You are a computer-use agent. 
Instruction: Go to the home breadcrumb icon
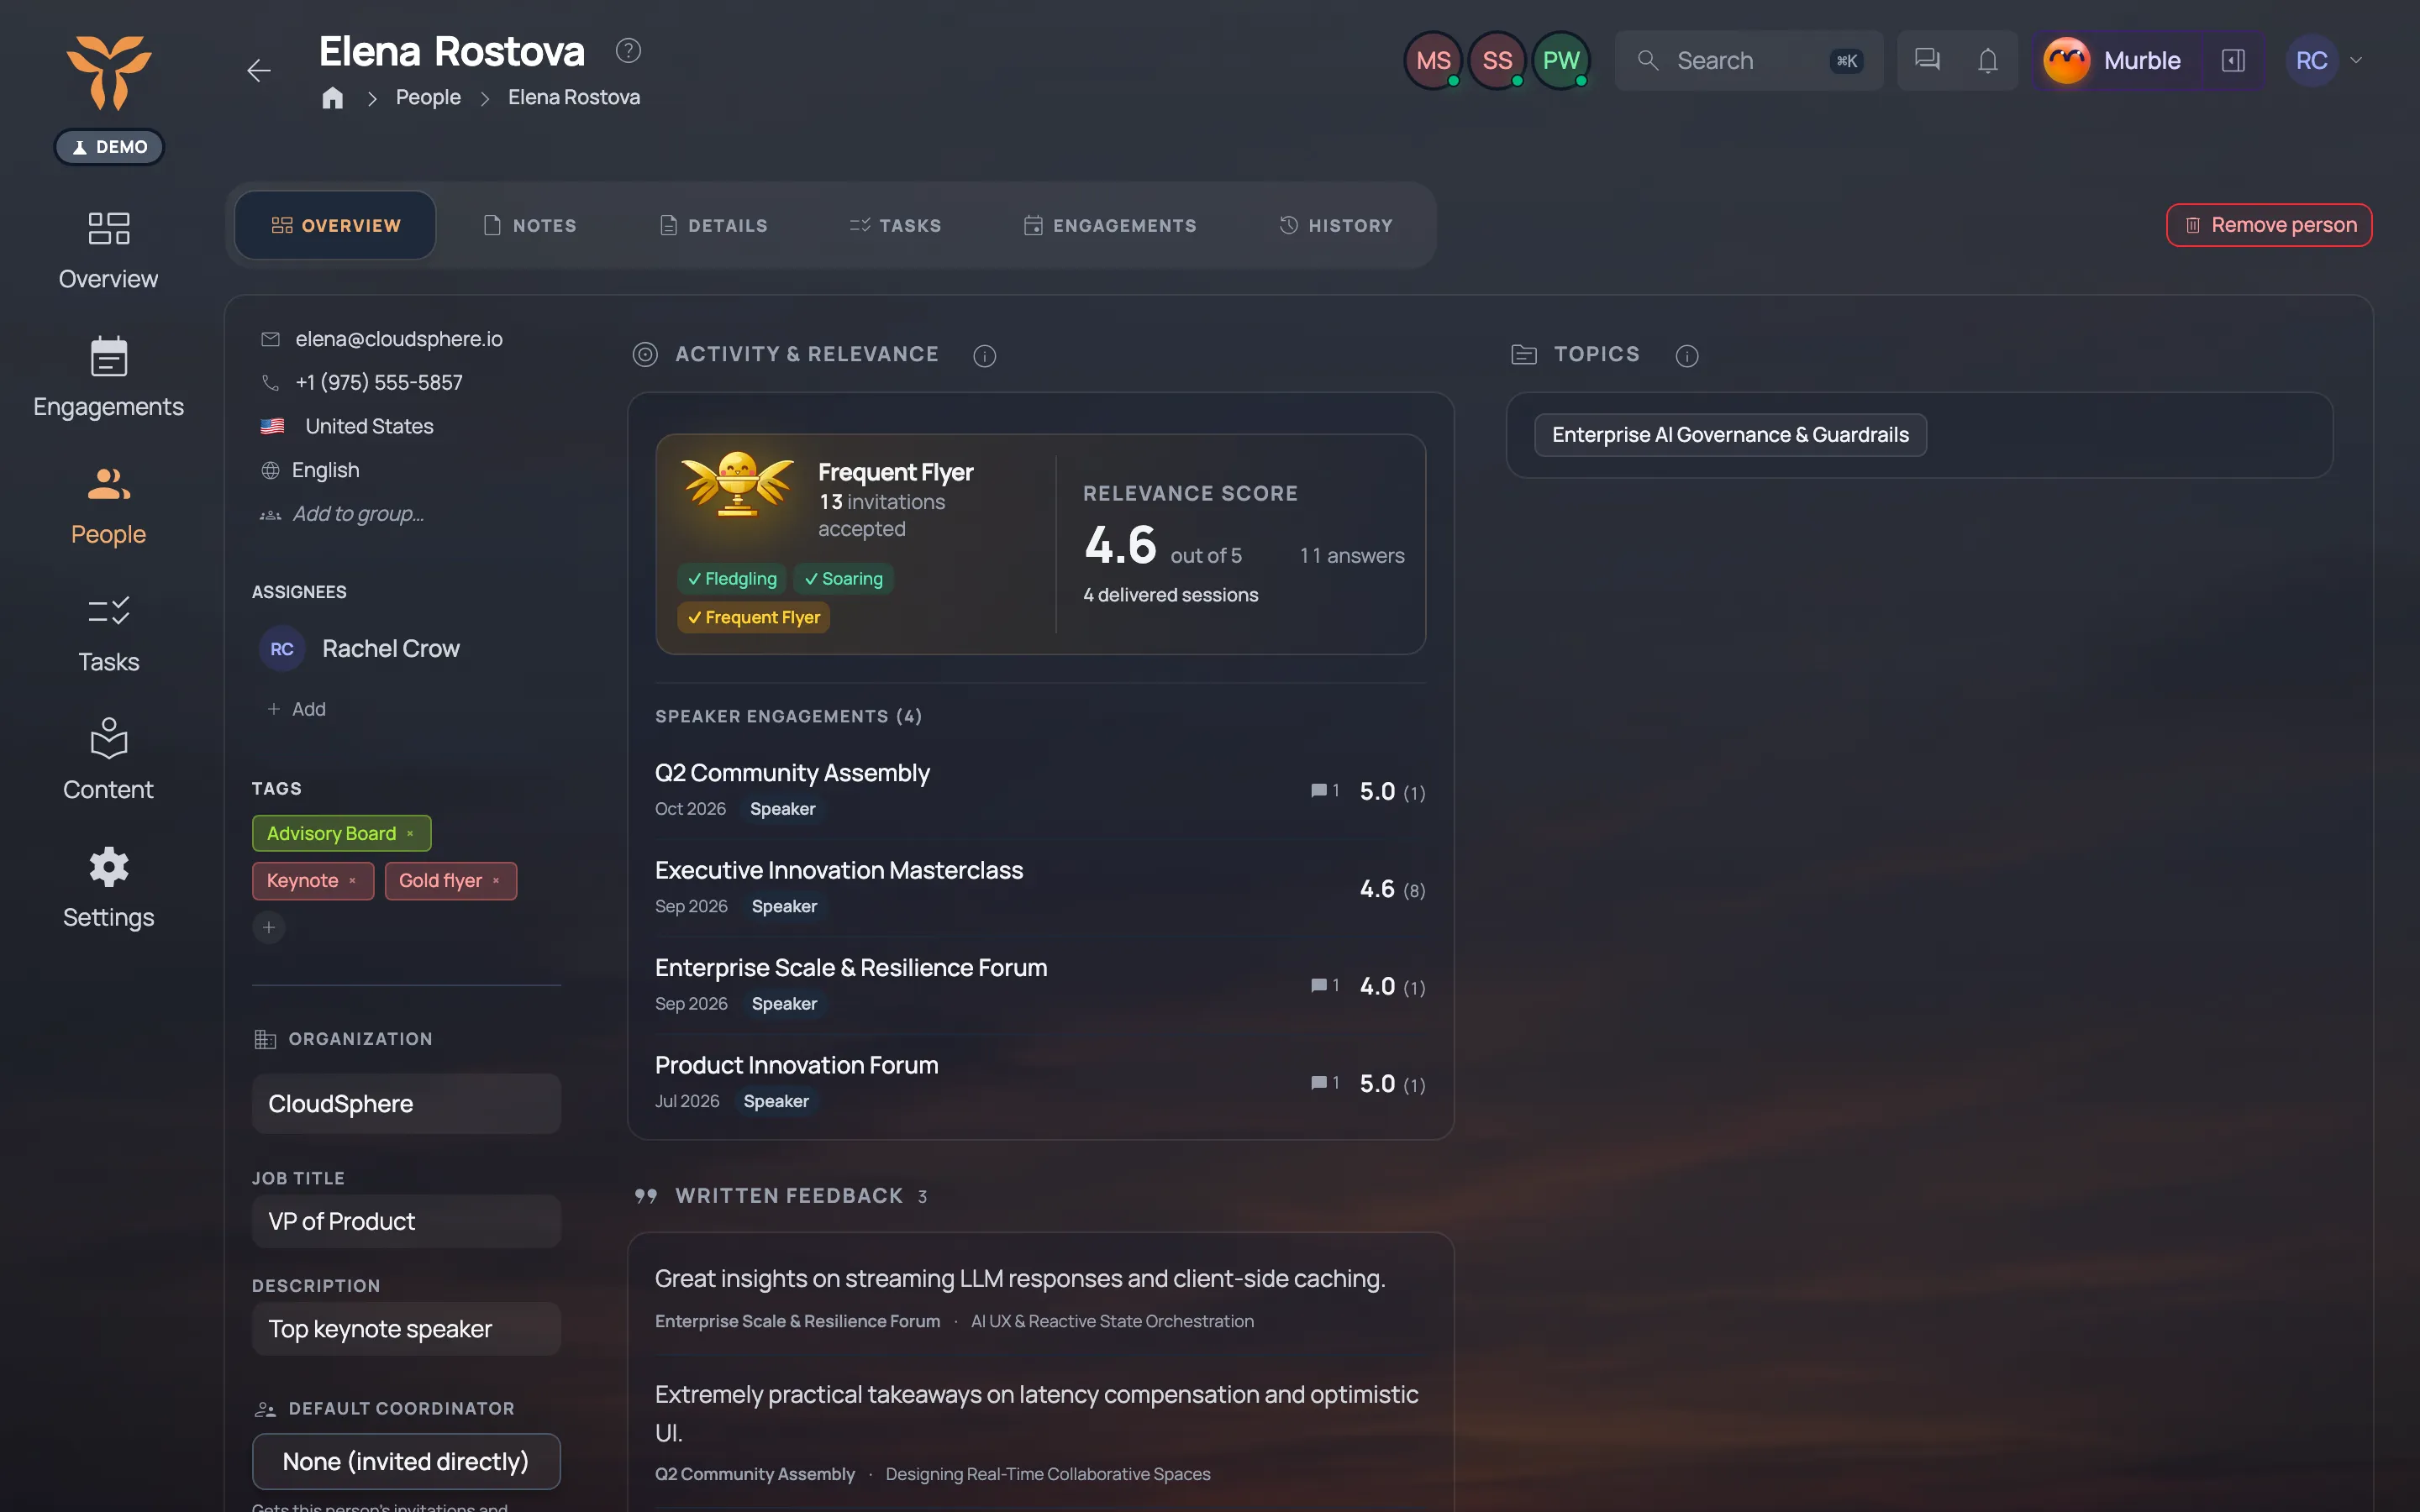pyautogui.click(x=333, y=97)
